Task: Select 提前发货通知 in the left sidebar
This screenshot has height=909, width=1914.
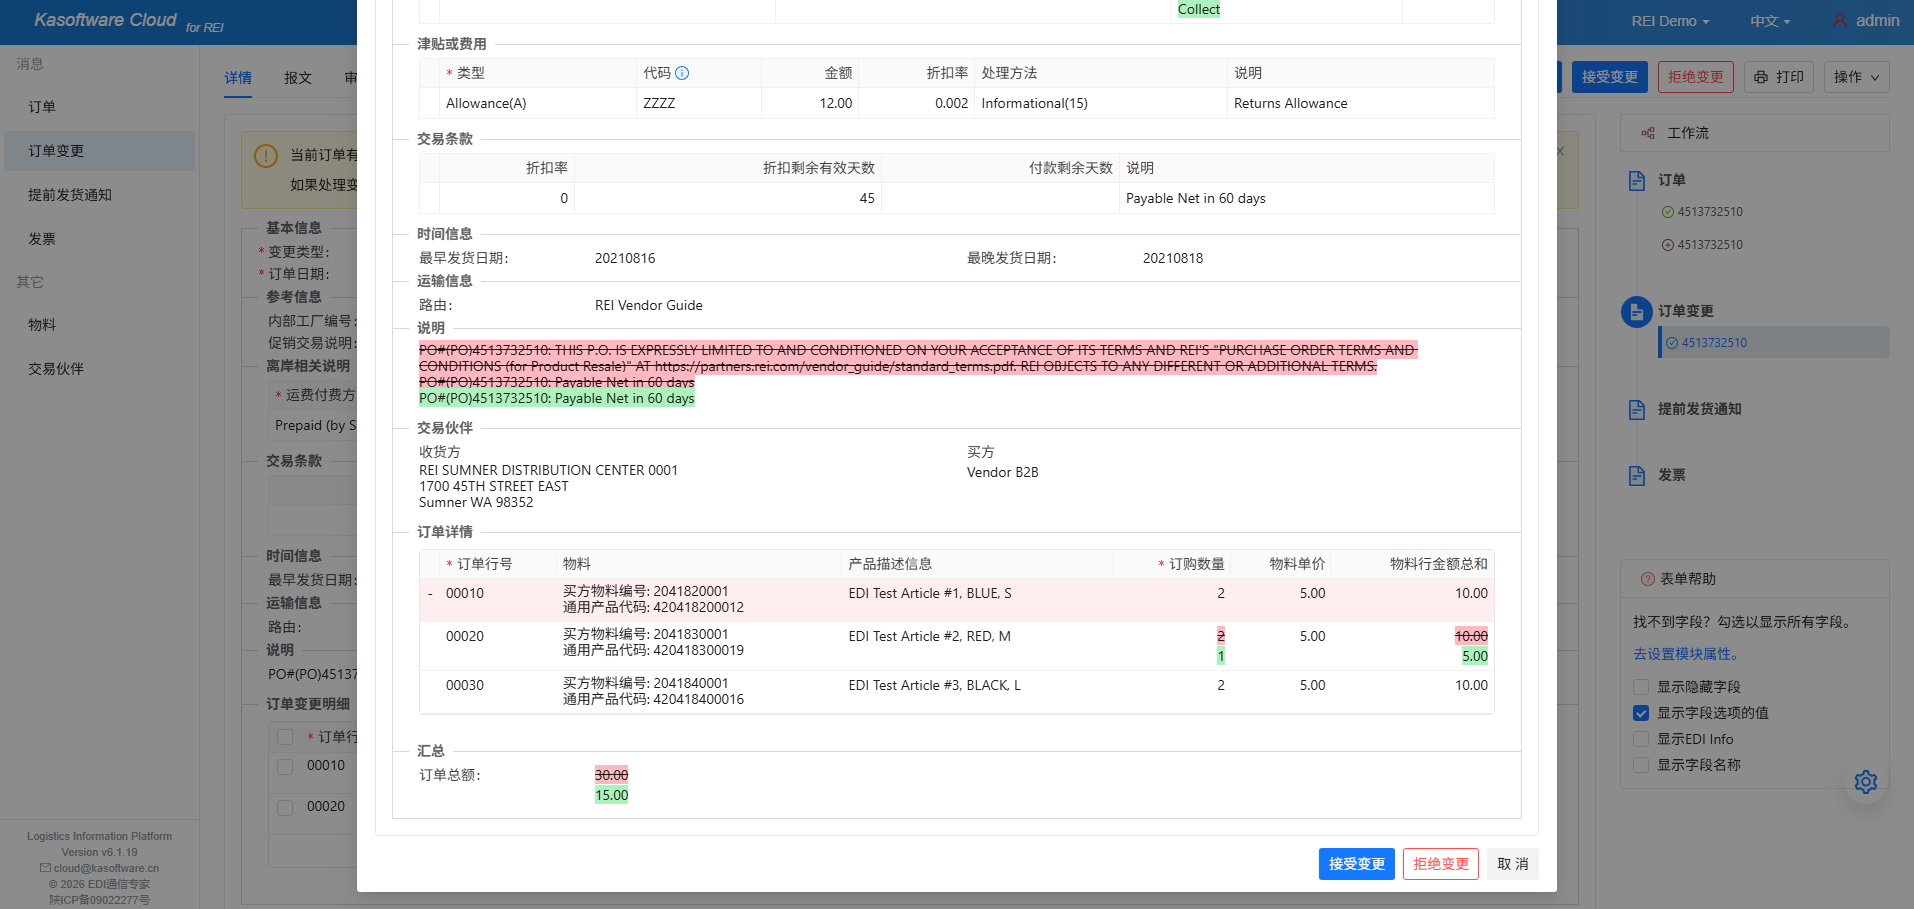Action: point(70,195)
